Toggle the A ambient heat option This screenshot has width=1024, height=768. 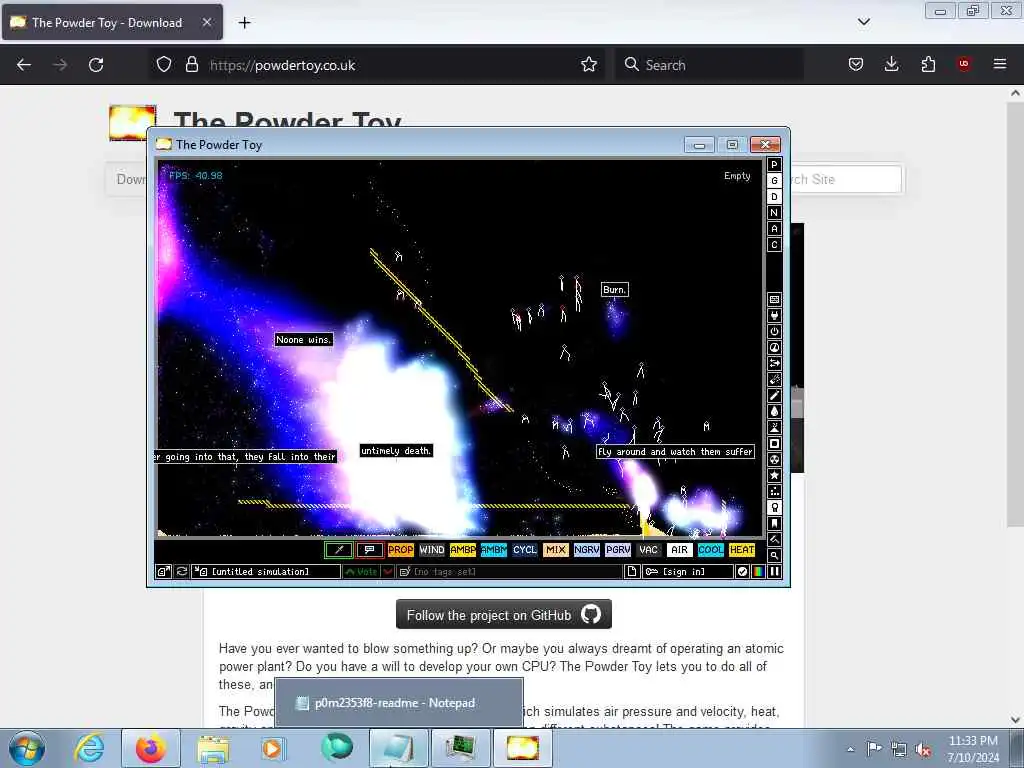click(774, 229)
